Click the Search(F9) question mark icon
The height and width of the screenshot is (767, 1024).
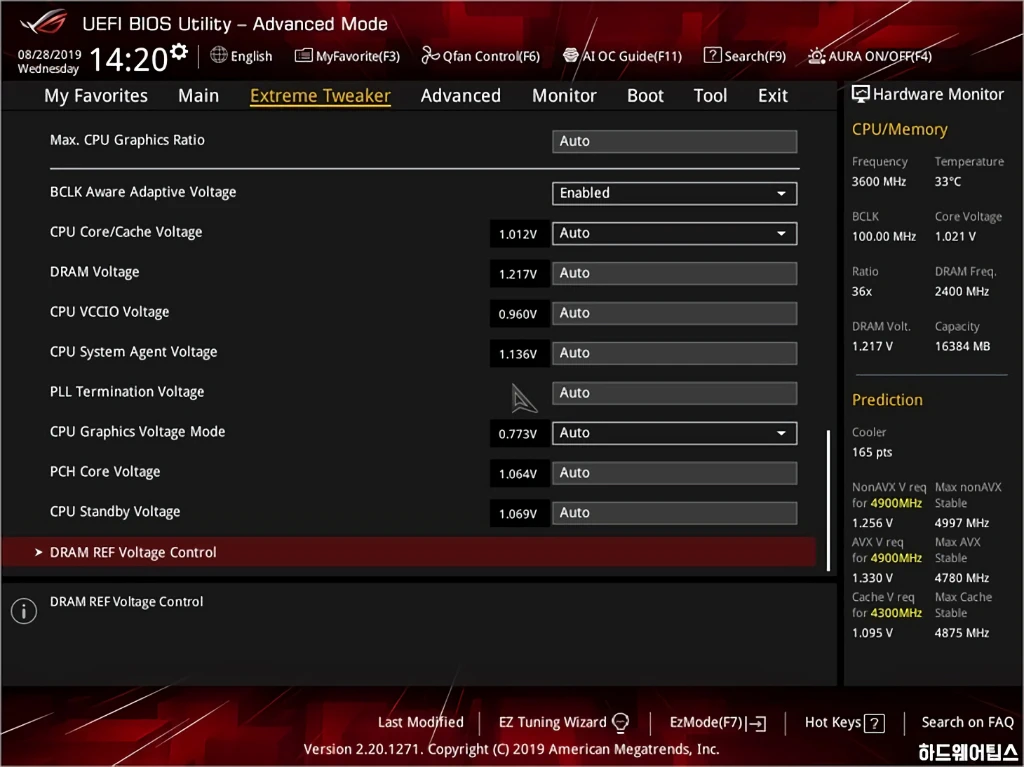[712, 56]
